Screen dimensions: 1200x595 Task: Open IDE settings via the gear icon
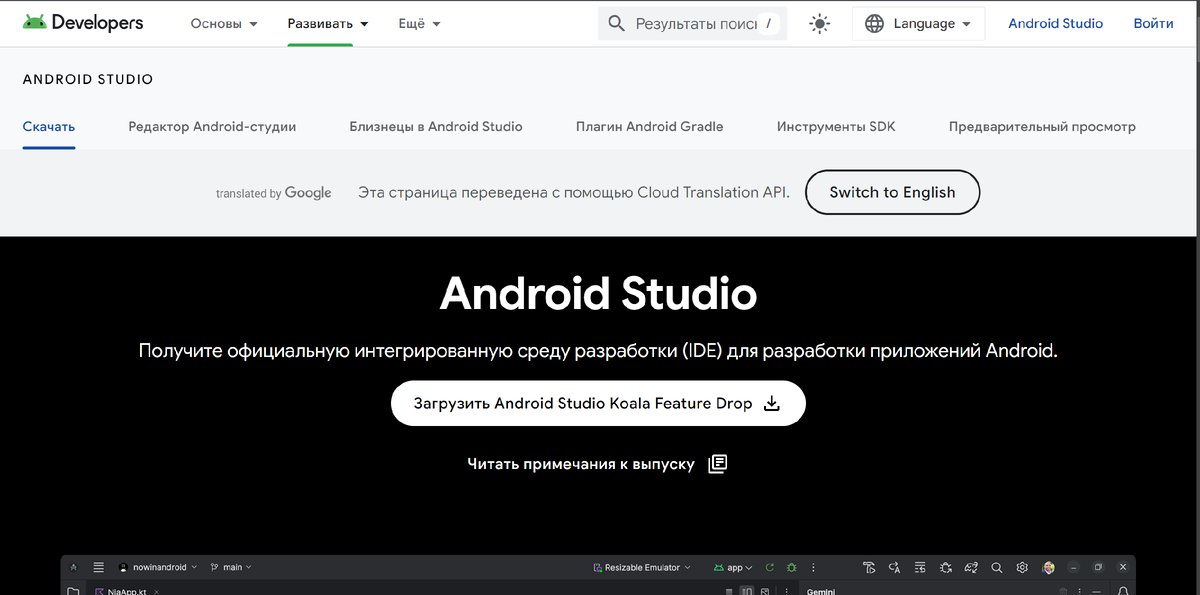point(1022,567)
